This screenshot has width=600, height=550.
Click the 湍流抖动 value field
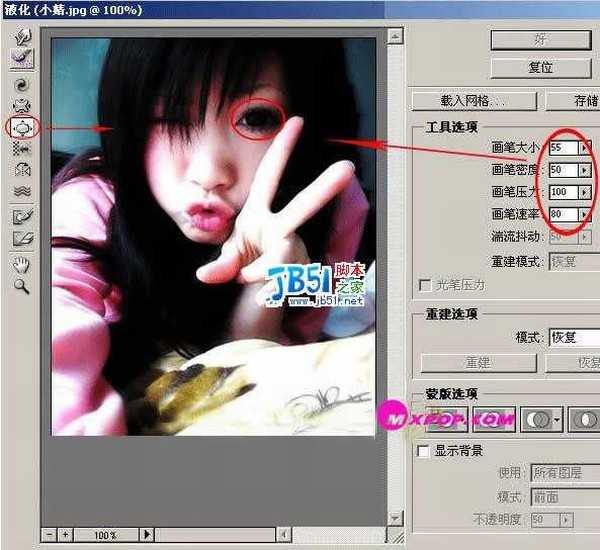pos(563,237)
